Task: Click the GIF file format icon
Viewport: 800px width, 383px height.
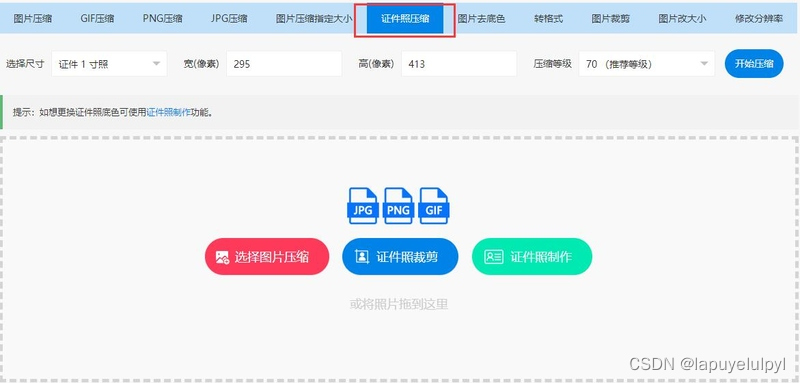Action: click(434, 206)
